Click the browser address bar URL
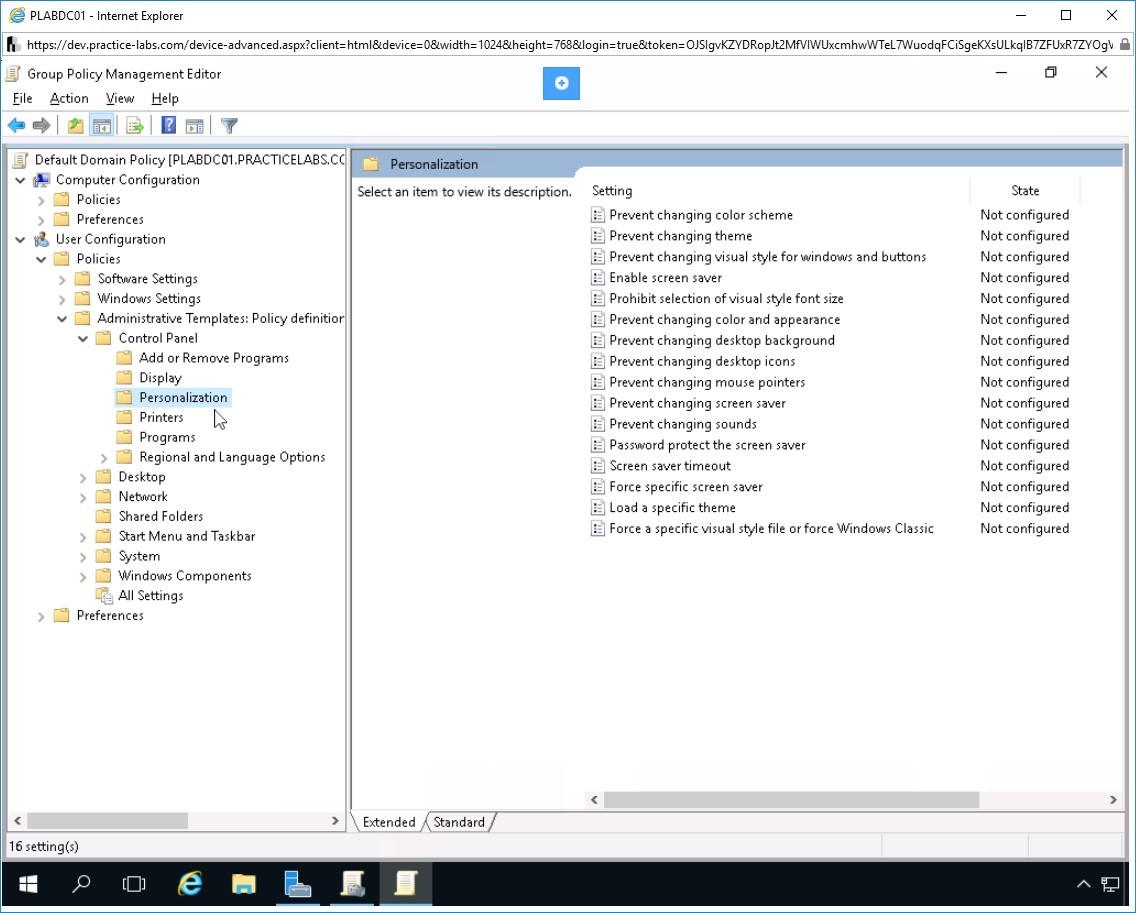Image resolution: width=1136 pixels, height=913 pixels. click(569, 45)
